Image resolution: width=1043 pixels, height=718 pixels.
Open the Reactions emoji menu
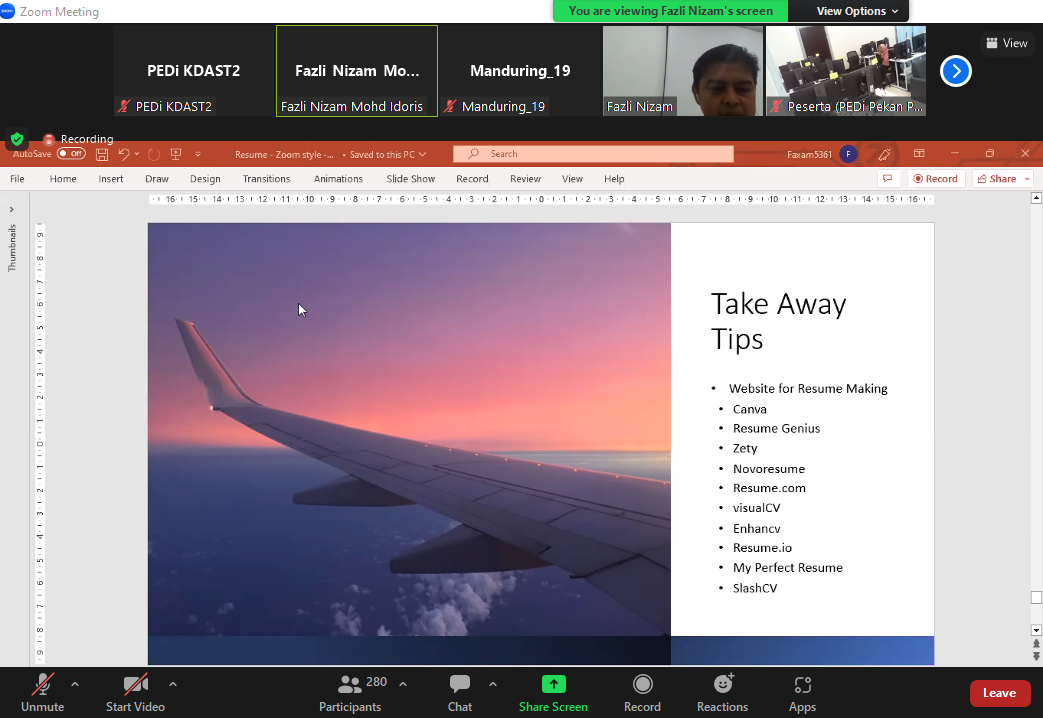(722, 685)
